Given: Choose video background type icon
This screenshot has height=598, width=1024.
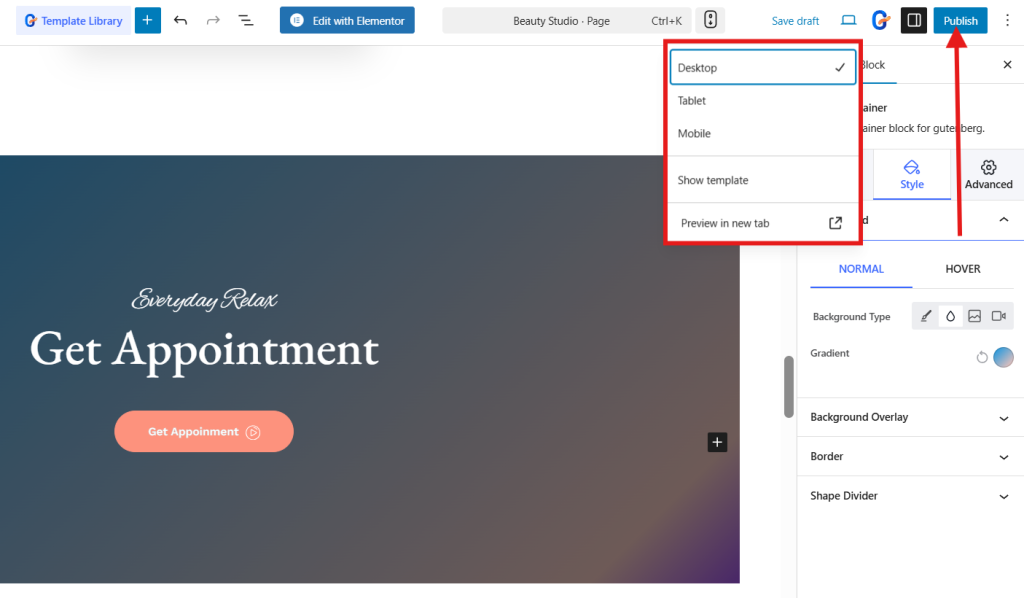Looking at the screenshot, I should coord(998,316).
